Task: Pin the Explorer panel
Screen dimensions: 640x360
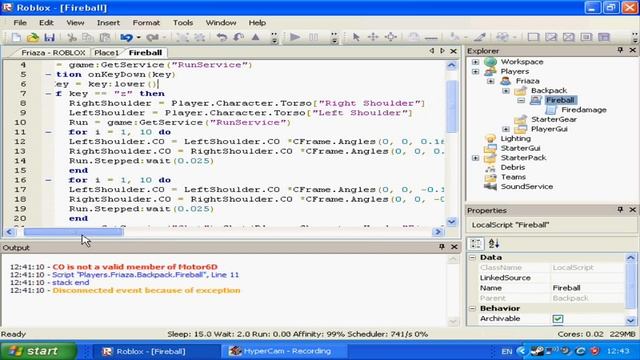Action: 620,50
